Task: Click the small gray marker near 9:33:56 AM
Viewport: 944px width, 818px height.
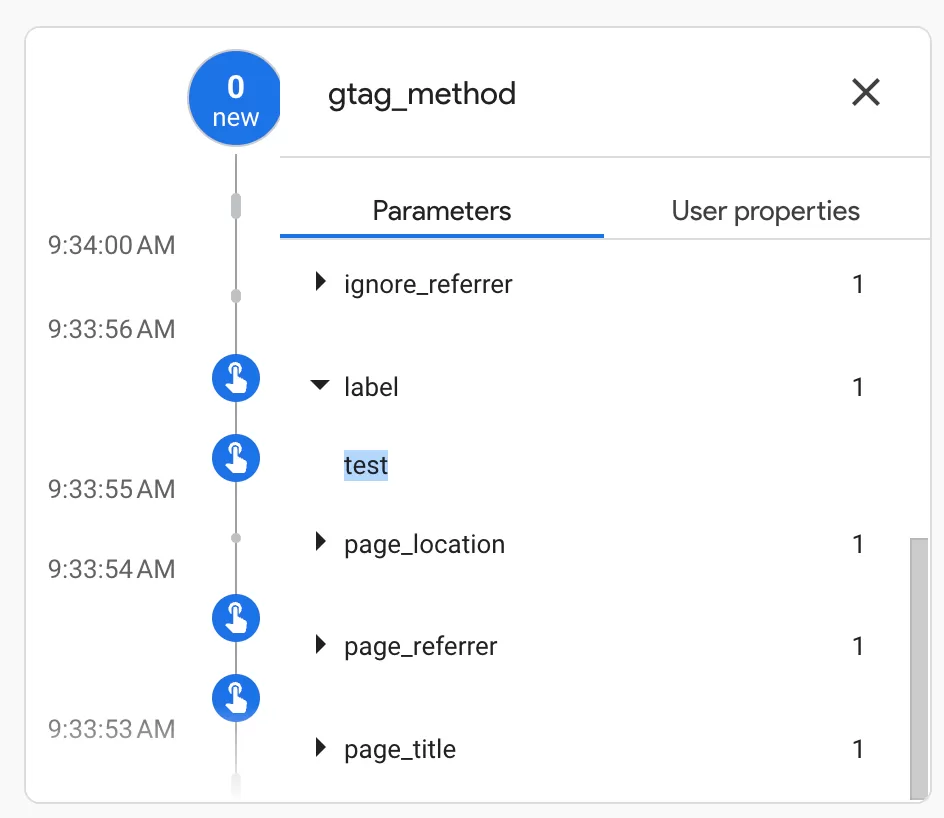Action: (236, 296)
